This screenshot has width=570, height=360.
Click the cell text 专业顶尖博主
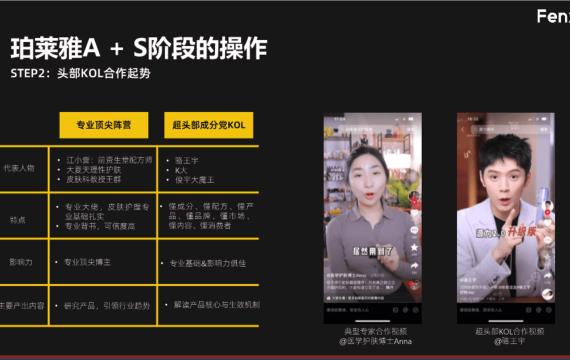(x=87, y=262)
